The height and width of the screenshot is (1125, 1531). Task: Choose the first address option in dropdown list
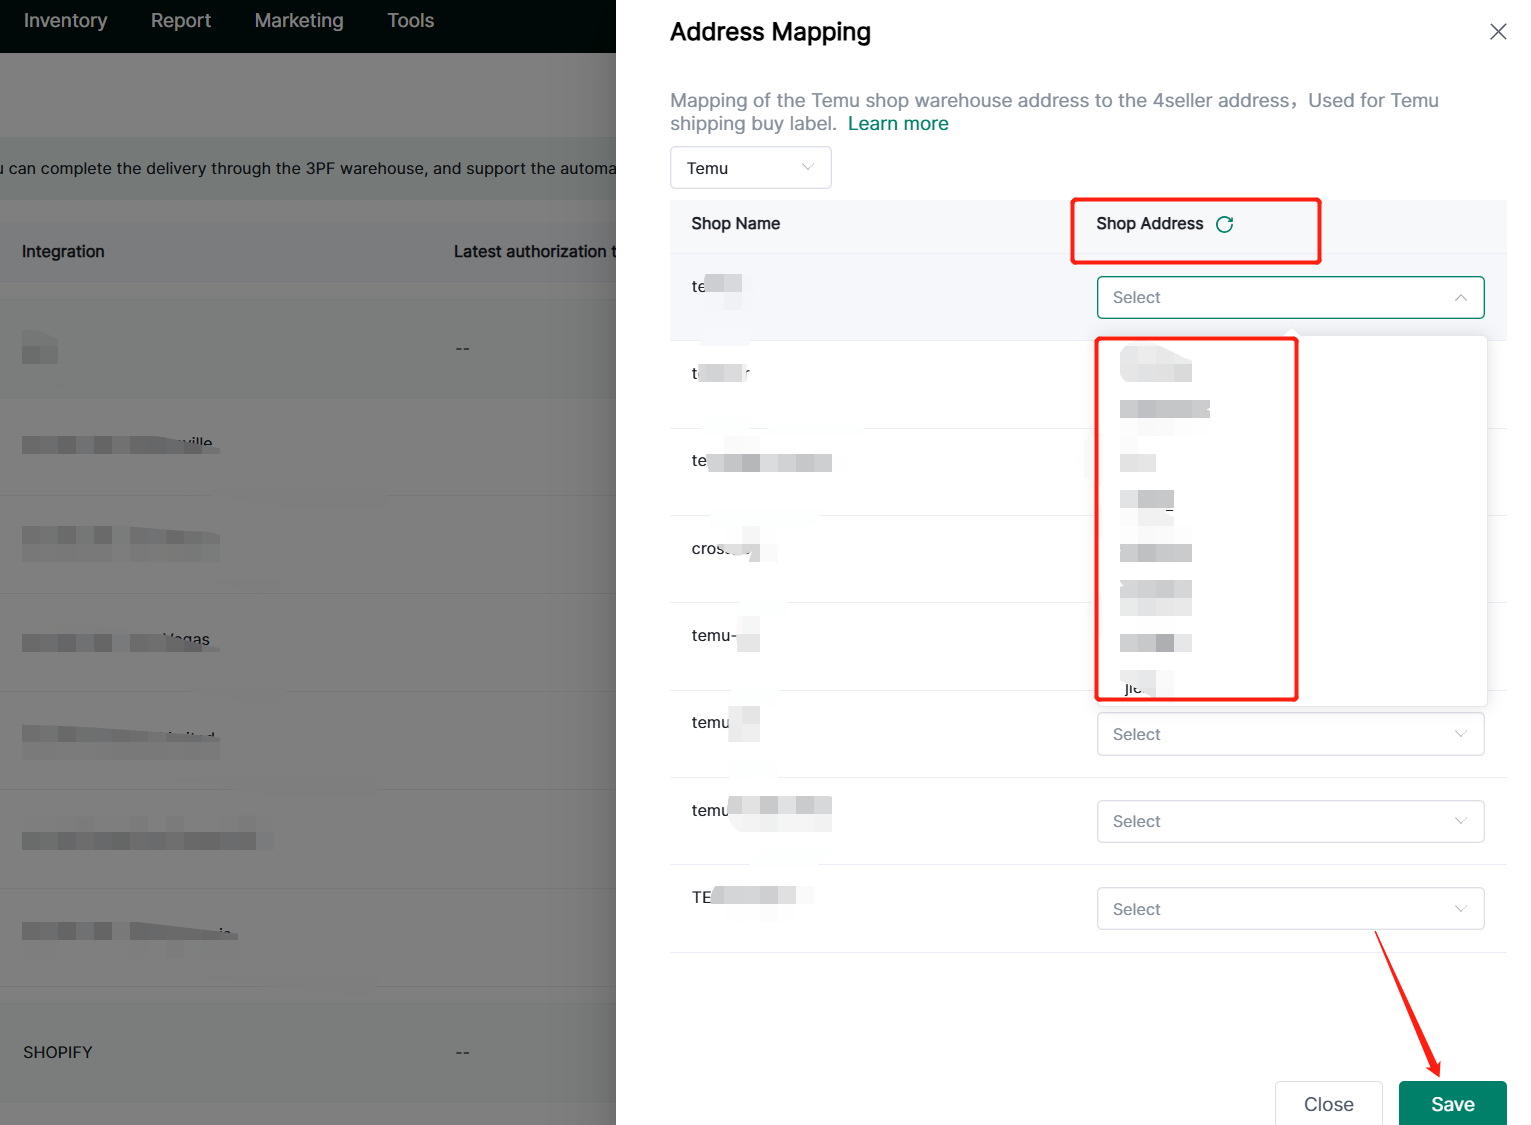1155,364
